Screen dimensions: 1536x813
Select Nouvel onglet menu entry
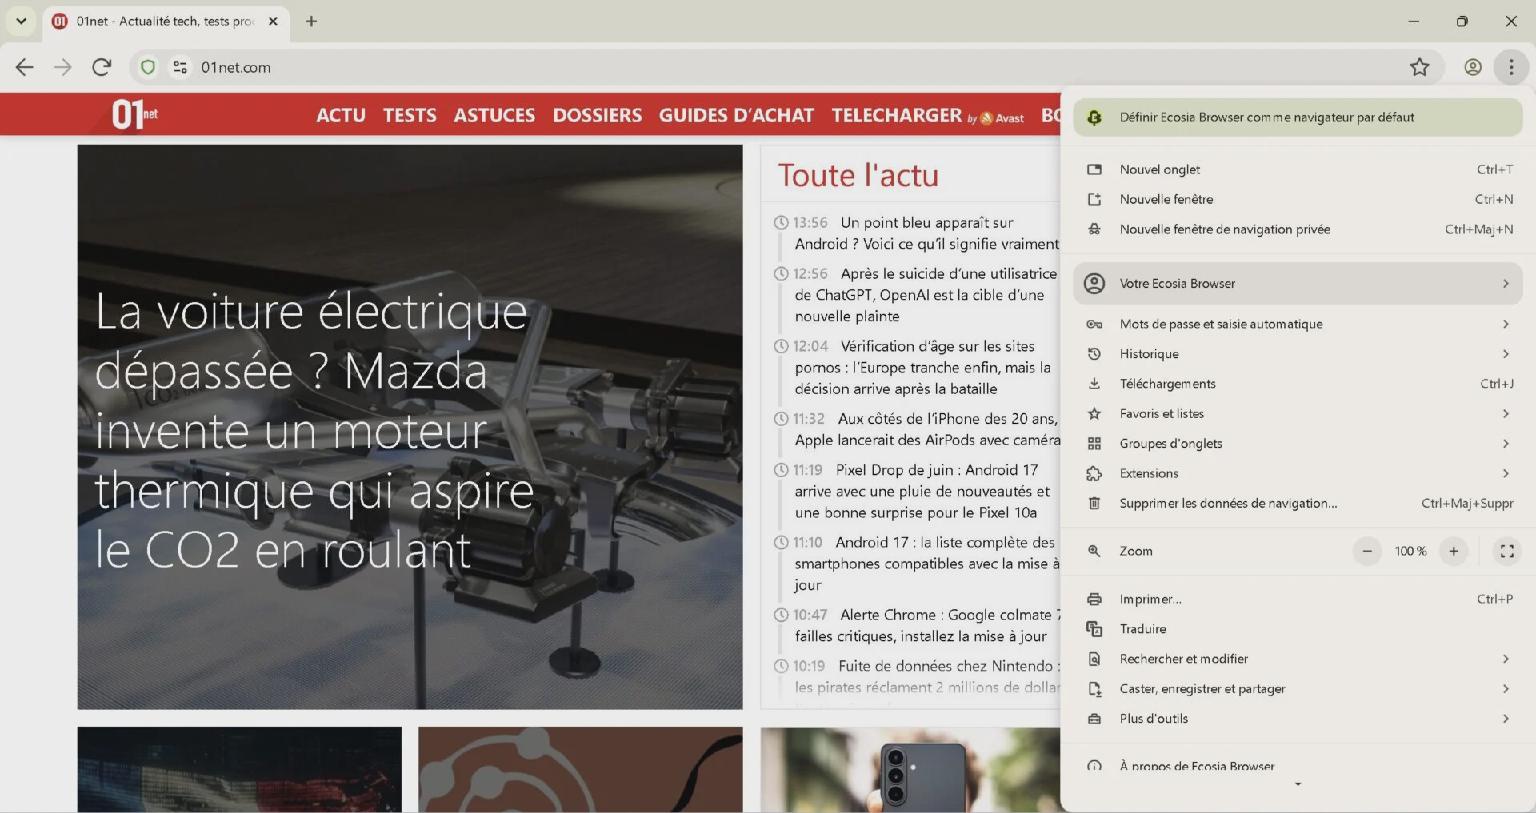(1298, 169)
